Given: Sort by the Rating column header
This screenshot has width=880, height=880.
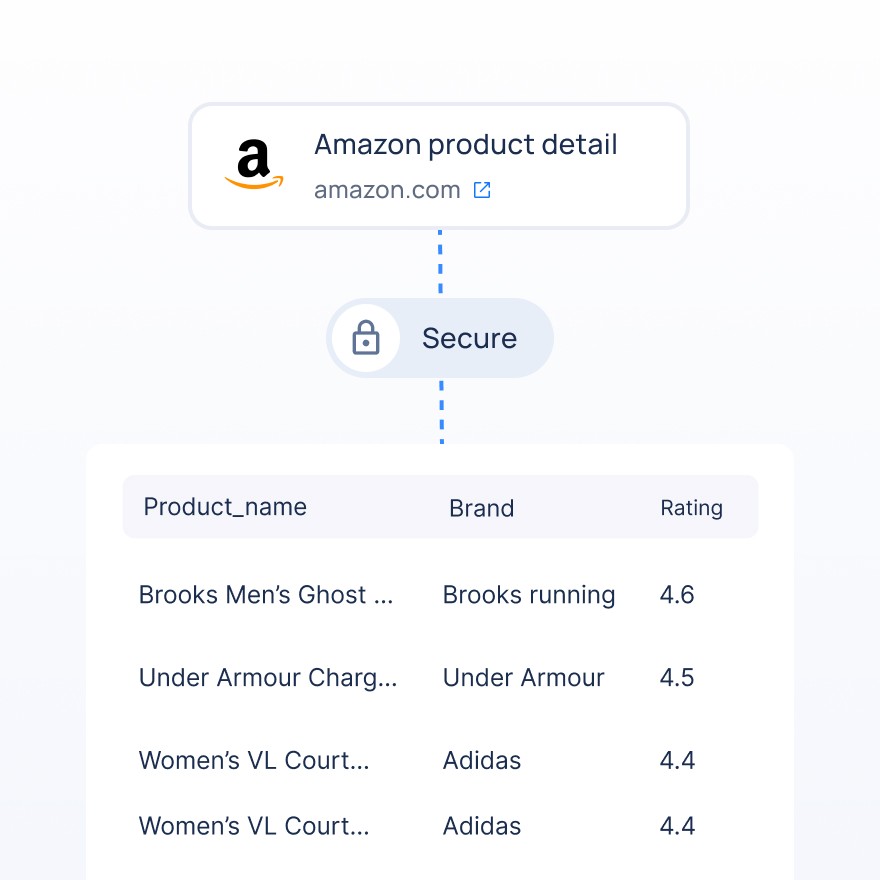Looking at the screenshot, I should (x=691, y=508).
